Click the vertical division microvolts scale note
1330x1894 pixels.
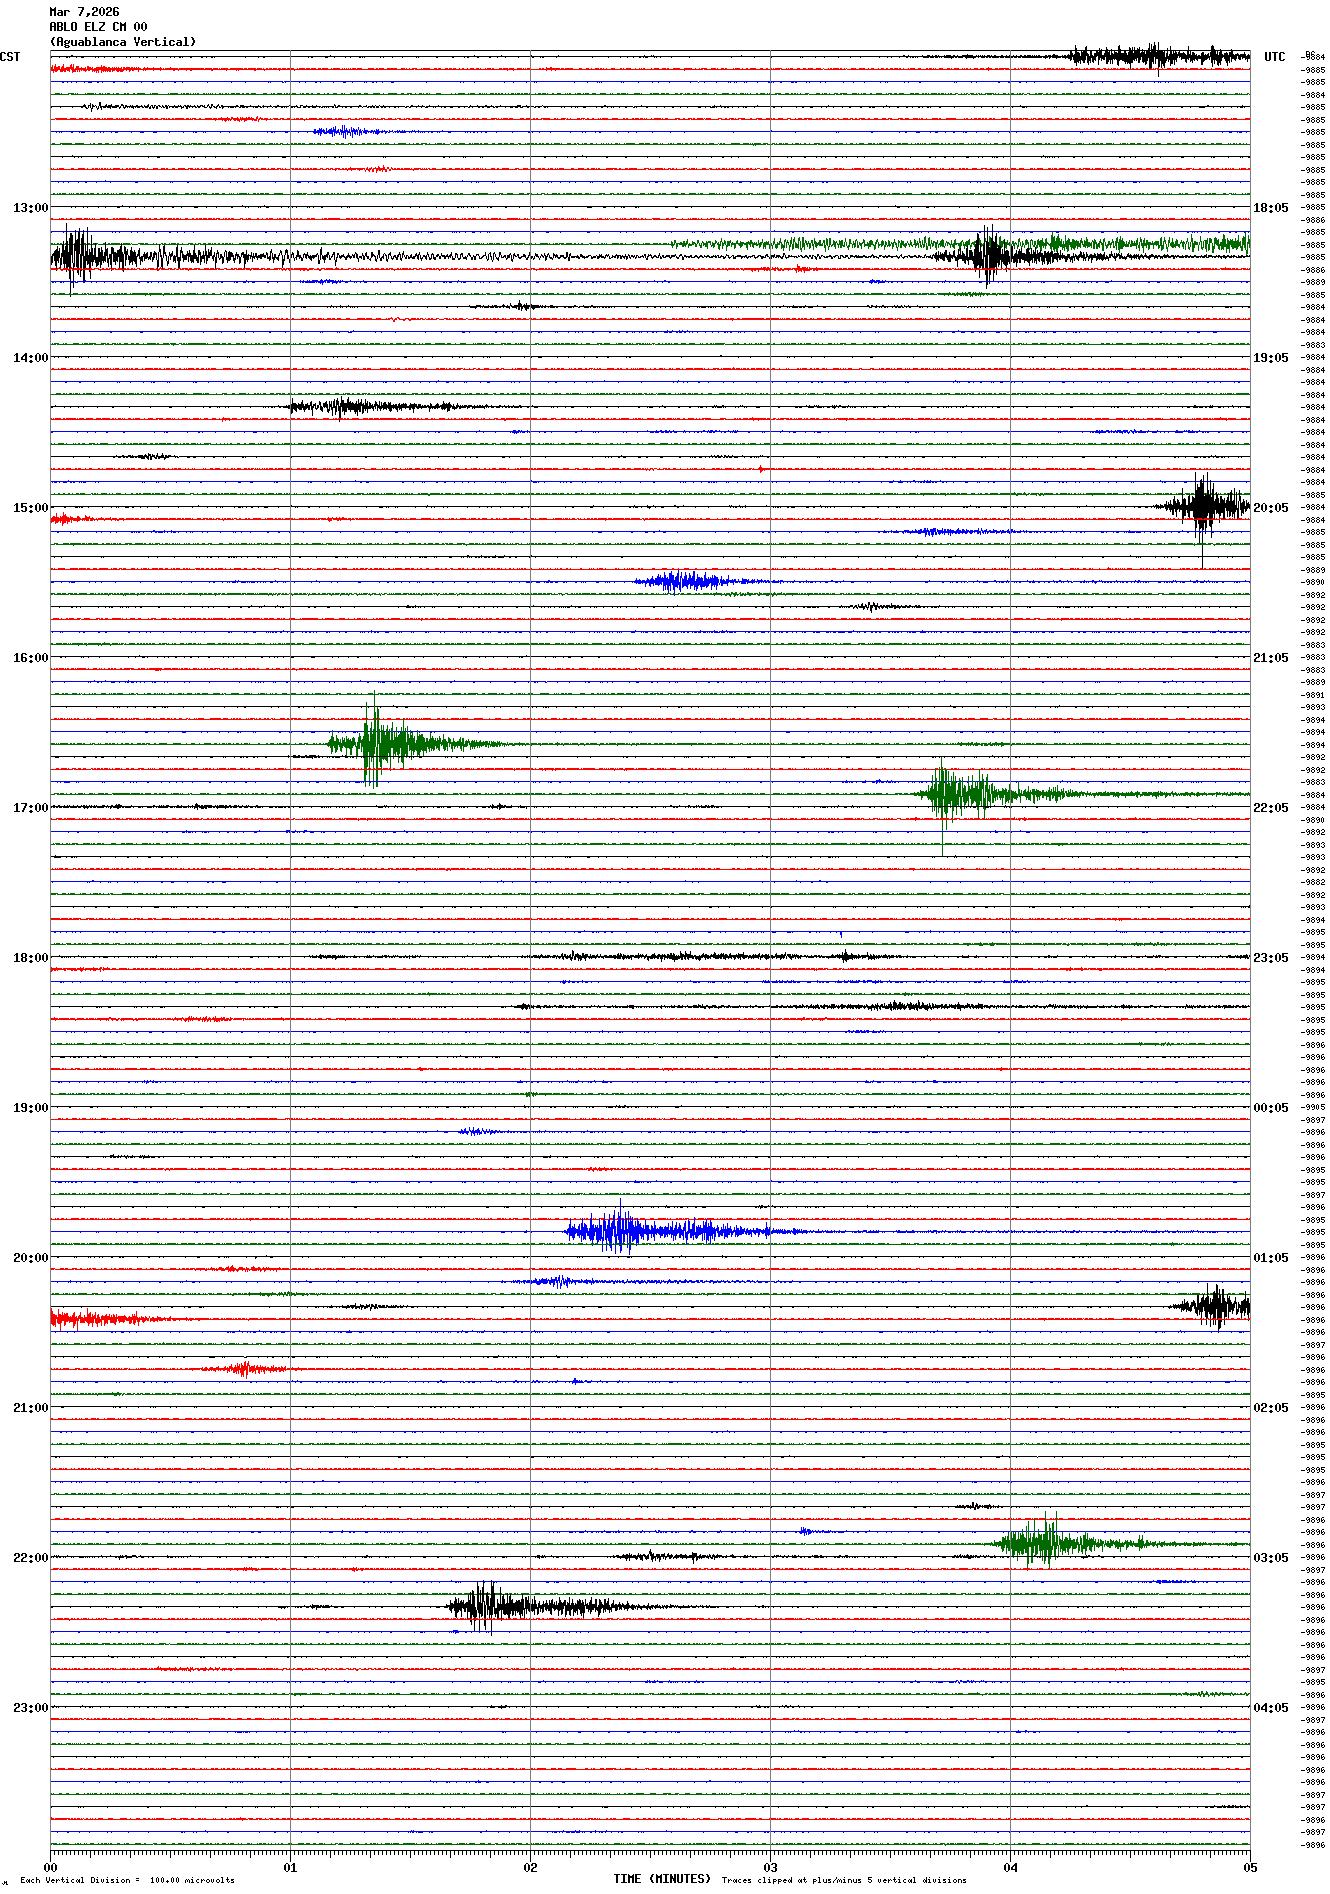pyautogui.click(x=127, y=1880)
